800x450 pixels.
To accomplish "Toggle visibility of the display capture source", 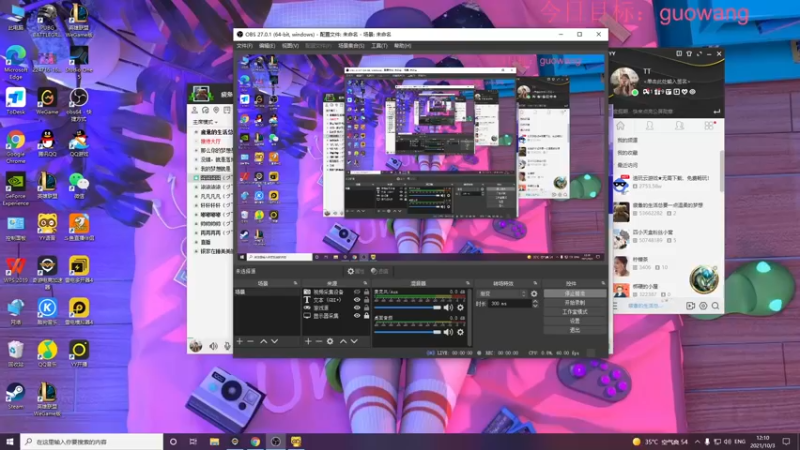I will (x=357, y=316).
